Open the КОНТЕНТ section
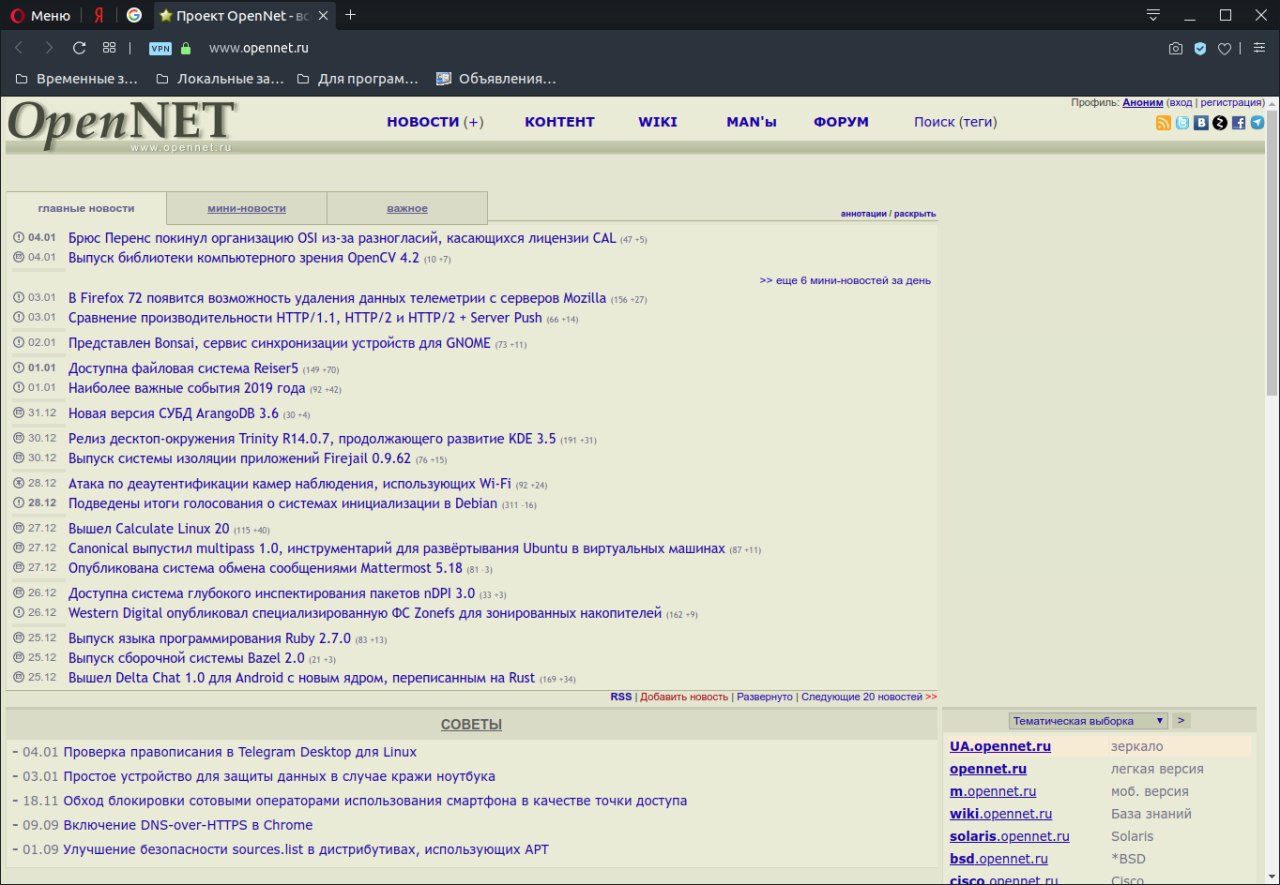Image resolution: width=1280 pixels, height=885 pixels. click(560, 122)
